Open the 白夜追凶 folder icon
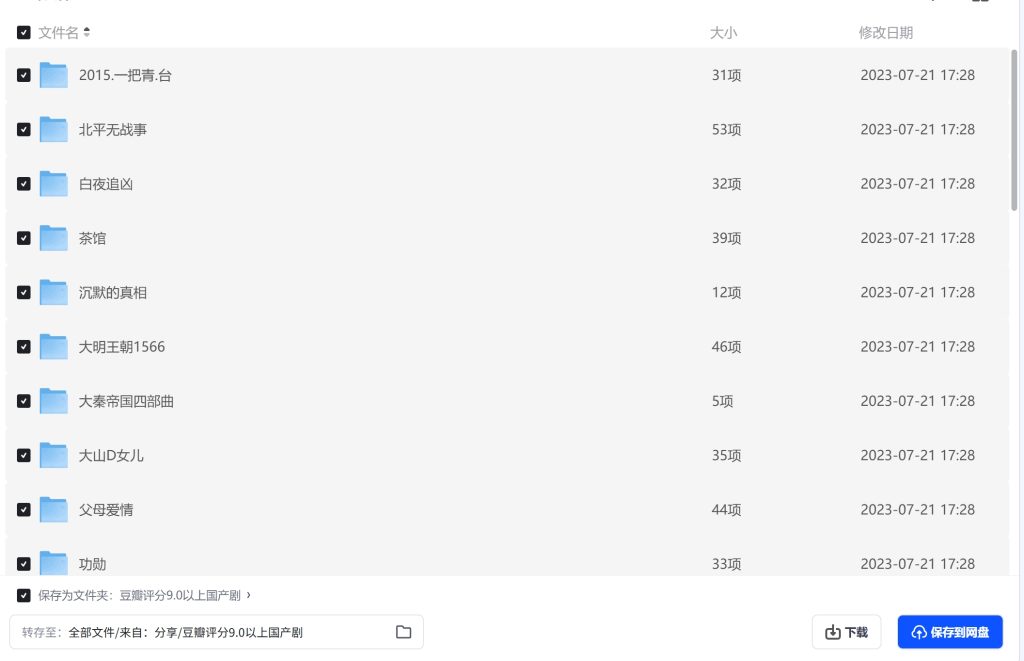The width and height of the screenshot is (1024, 661). (54, 184)
